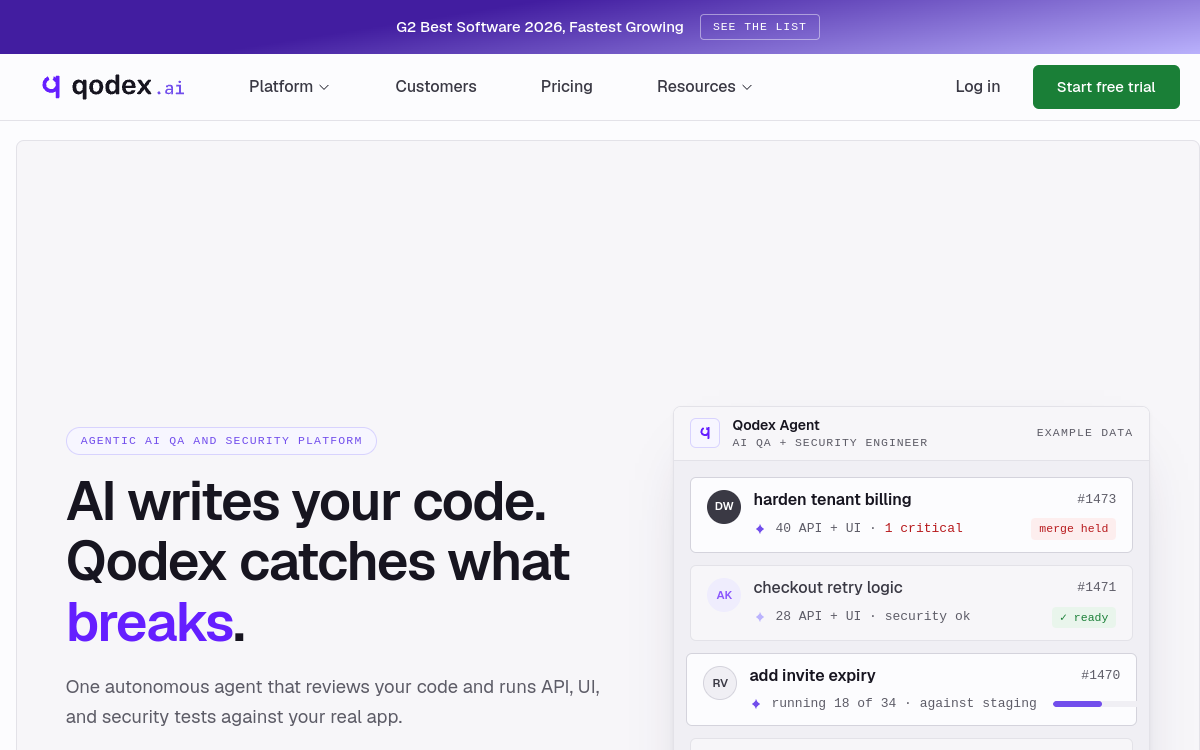Screen dimensions: 1200x750
Task: Click PR number #1473
Action: click(x=1097, y=499)
